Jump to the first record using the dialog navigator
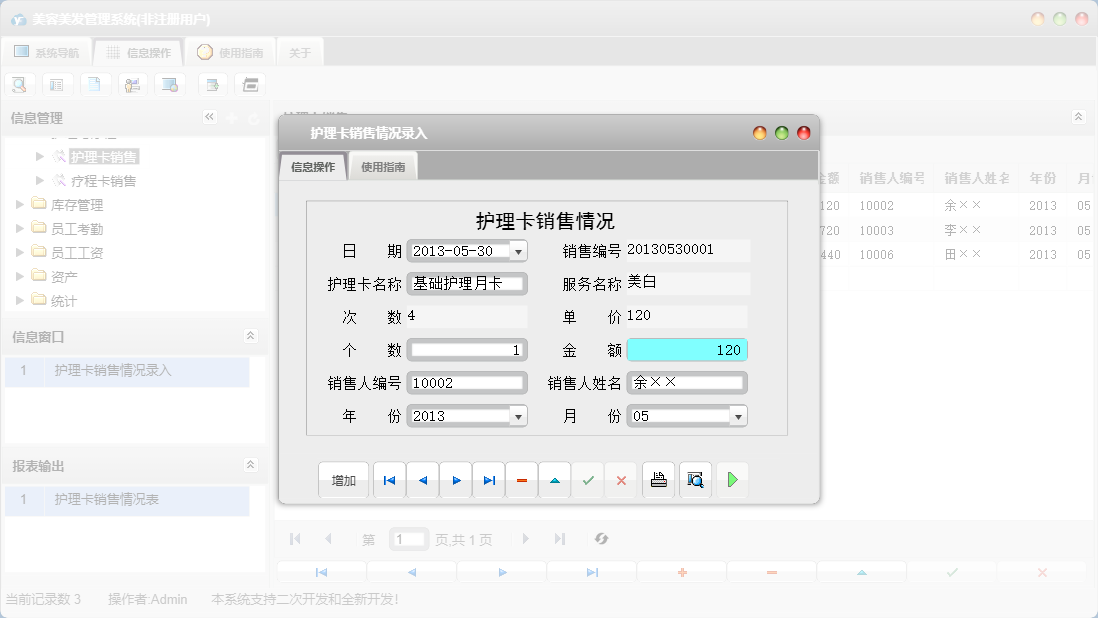The height and width of the screenshot is (618, 1098). pyautogui.click(x=389, y=480)
